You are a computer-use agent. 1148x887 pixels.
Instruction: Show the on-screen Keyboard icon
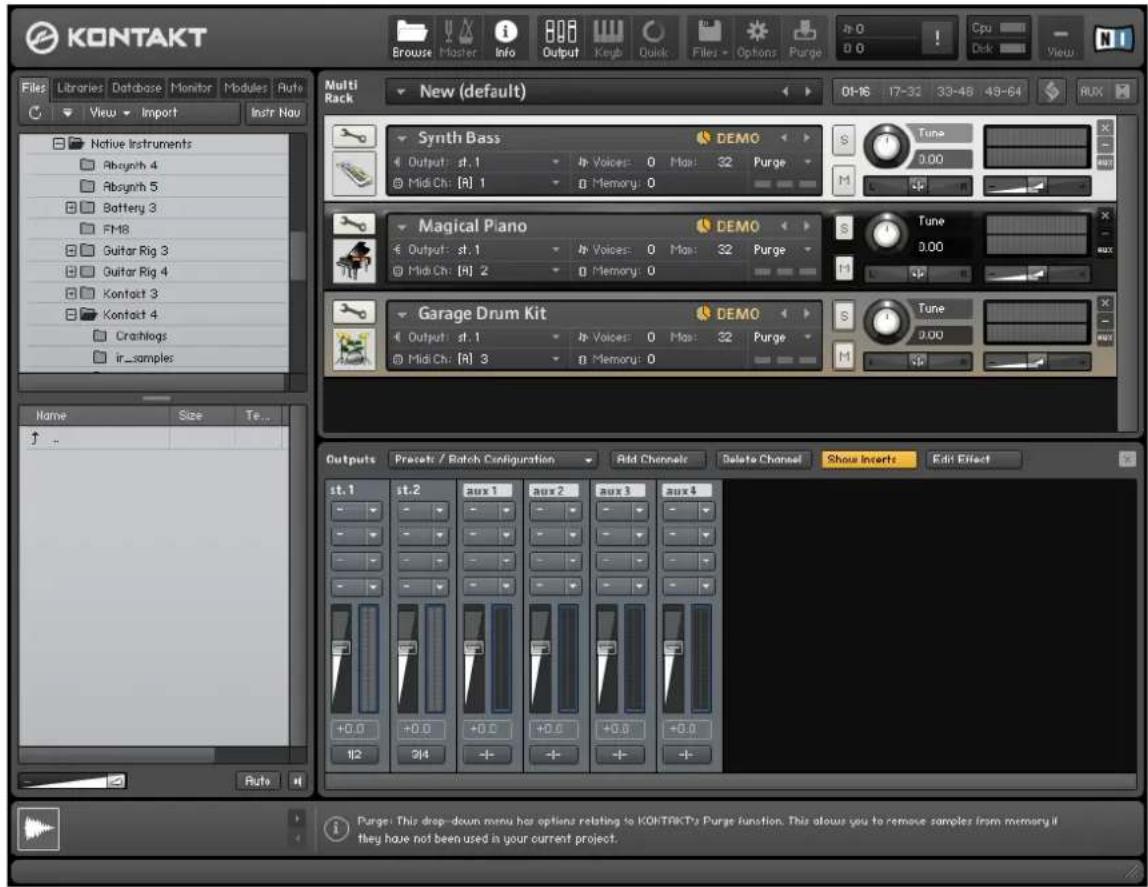pos(608,38)
